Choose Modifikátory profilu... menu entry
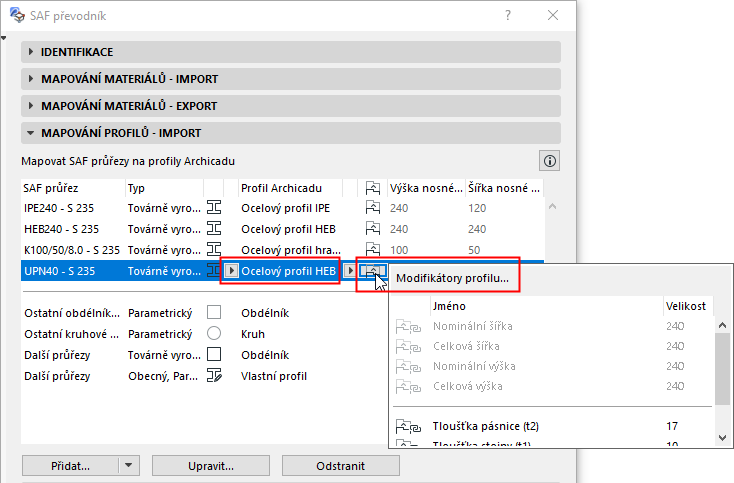 [x=452, y=278]
